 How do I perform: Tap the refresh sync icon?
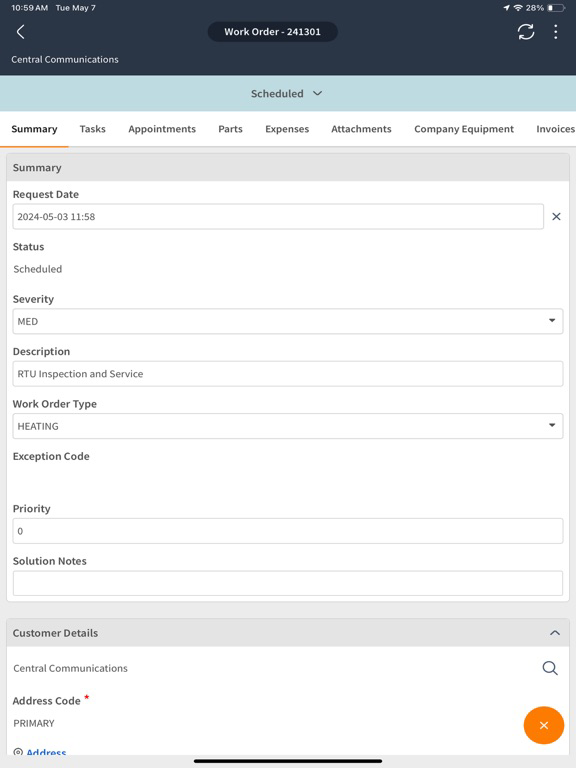pyautogui.click(x=526, y=32)
